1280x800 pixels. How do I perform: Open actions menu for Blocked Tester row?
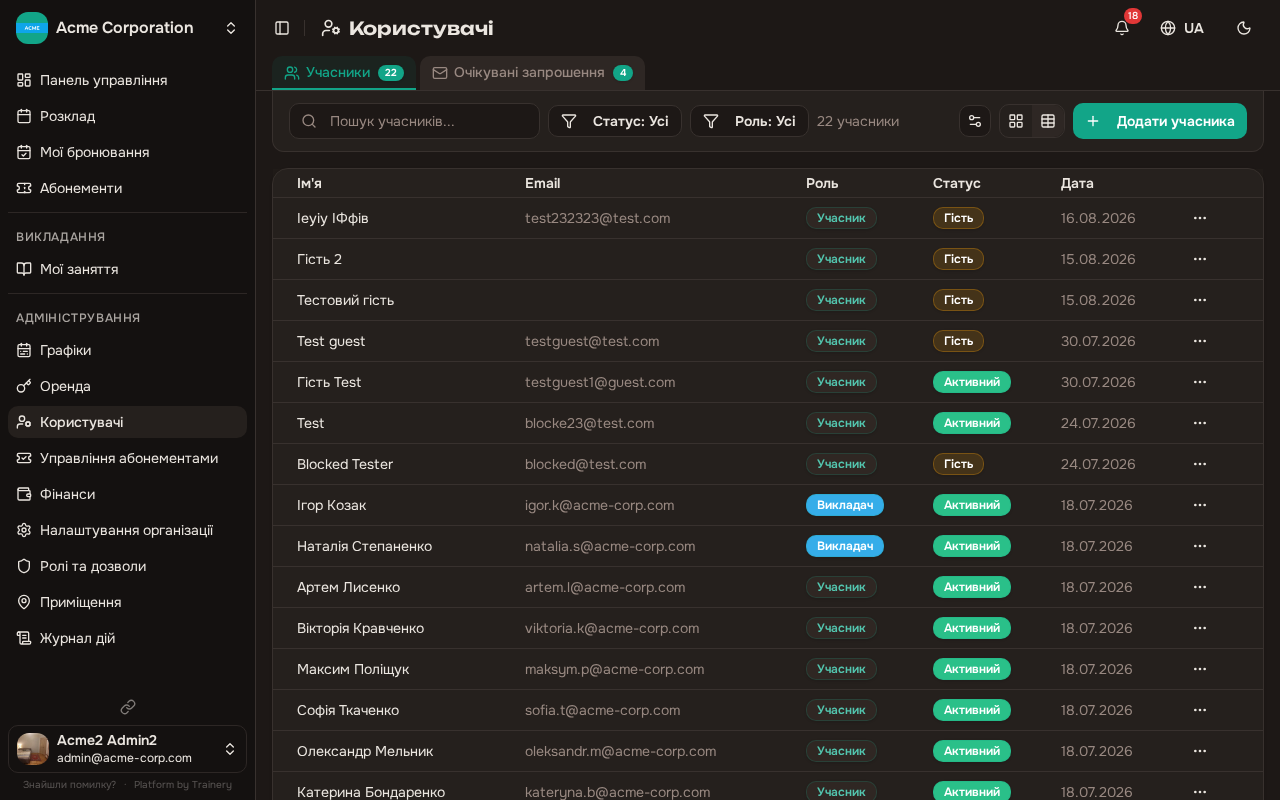click(x=1200, y=464)
